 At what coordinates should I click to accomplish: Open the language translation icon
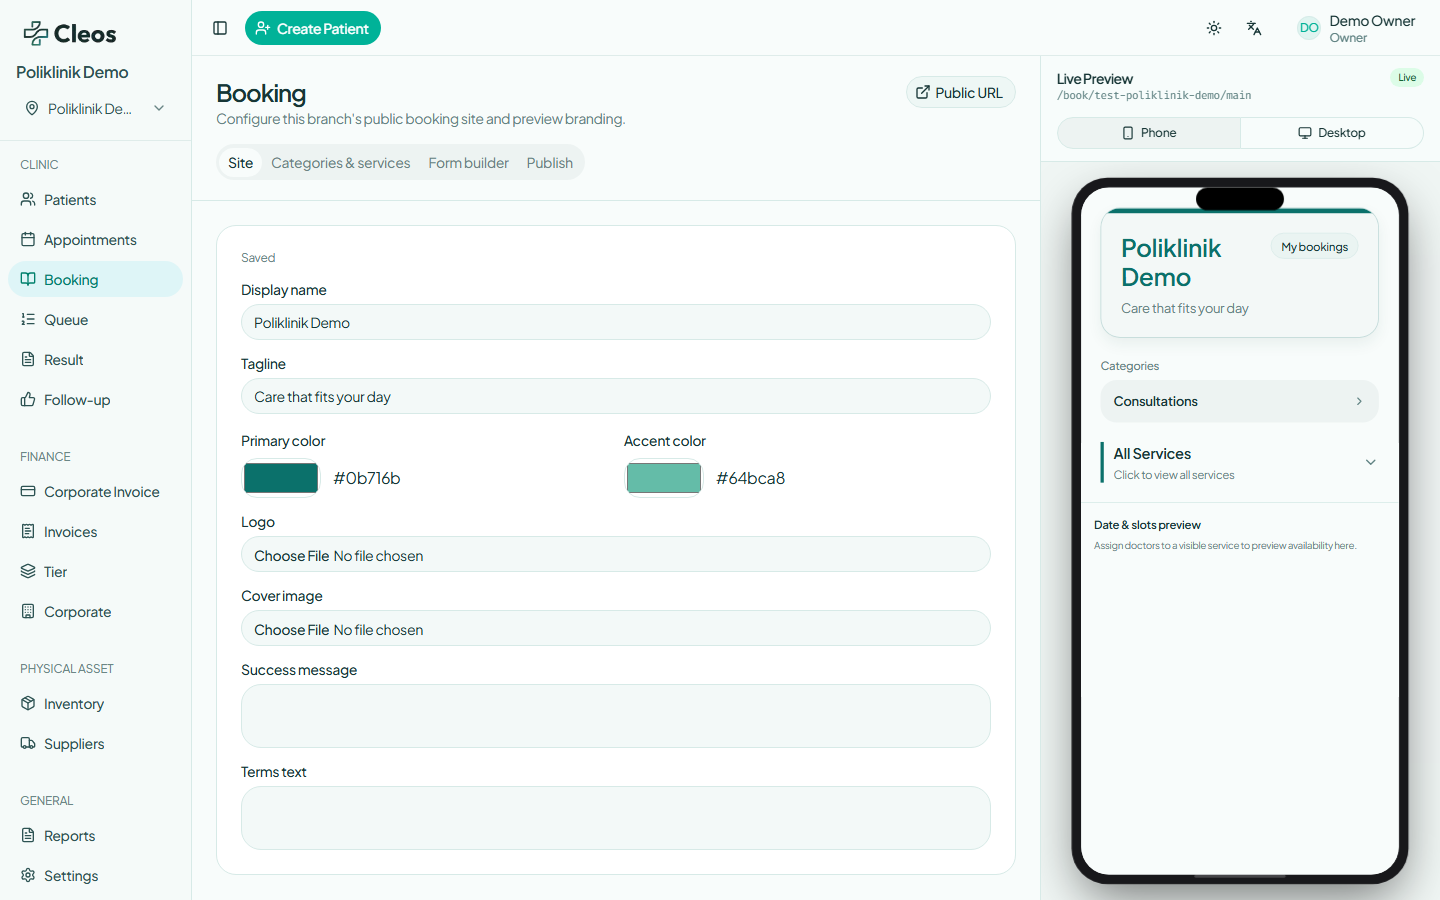click(1254, 28)
